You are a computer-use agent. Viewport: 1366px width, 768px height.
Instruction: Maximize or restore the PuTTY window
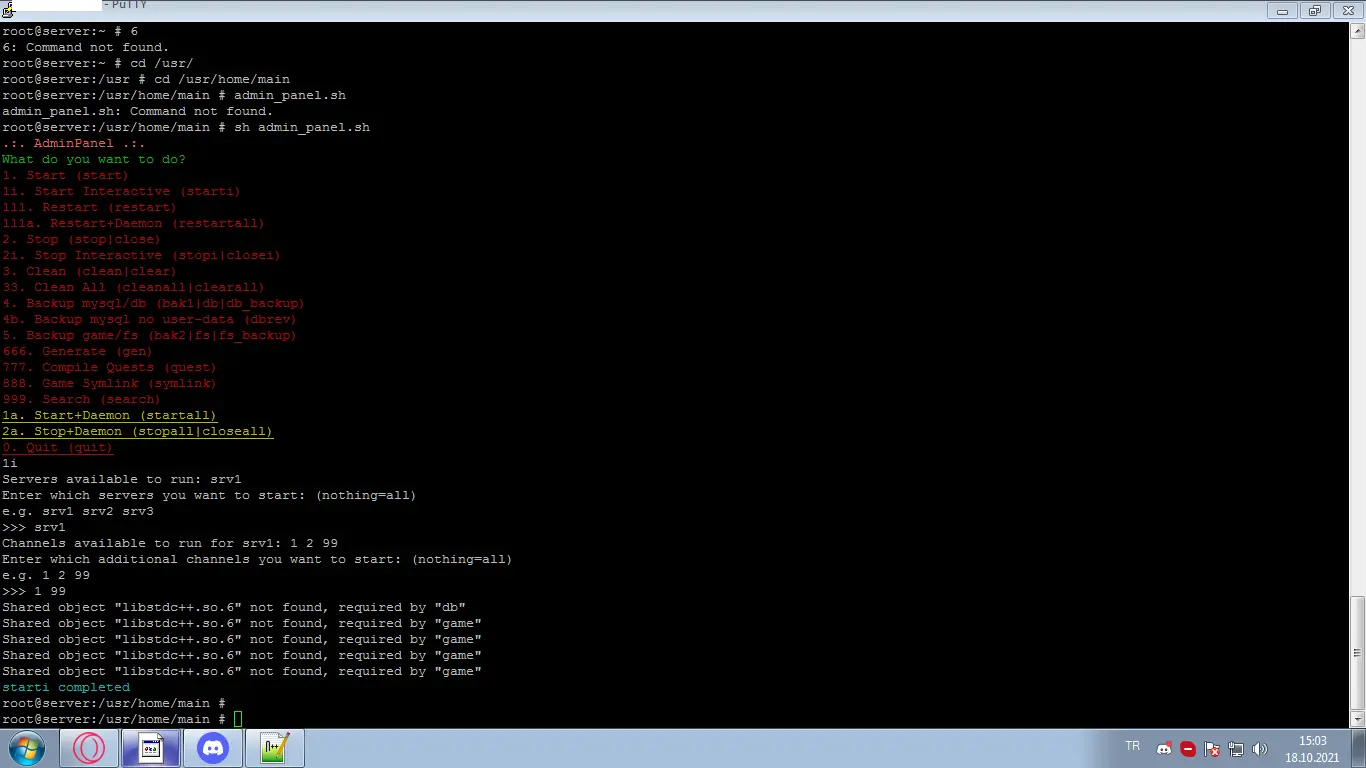1314,11
